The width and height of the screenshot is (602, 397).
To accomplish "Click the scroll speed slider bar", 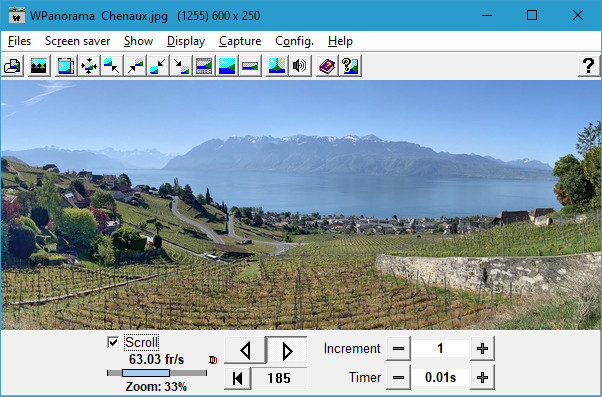I will 157,373.
